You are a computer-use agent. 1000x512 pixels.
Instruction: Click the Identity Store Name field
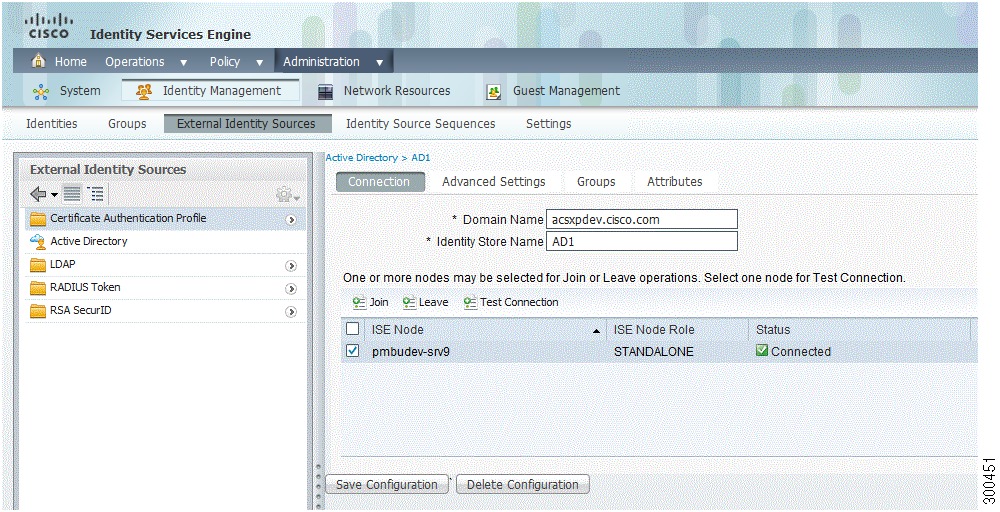coord(642,241)
